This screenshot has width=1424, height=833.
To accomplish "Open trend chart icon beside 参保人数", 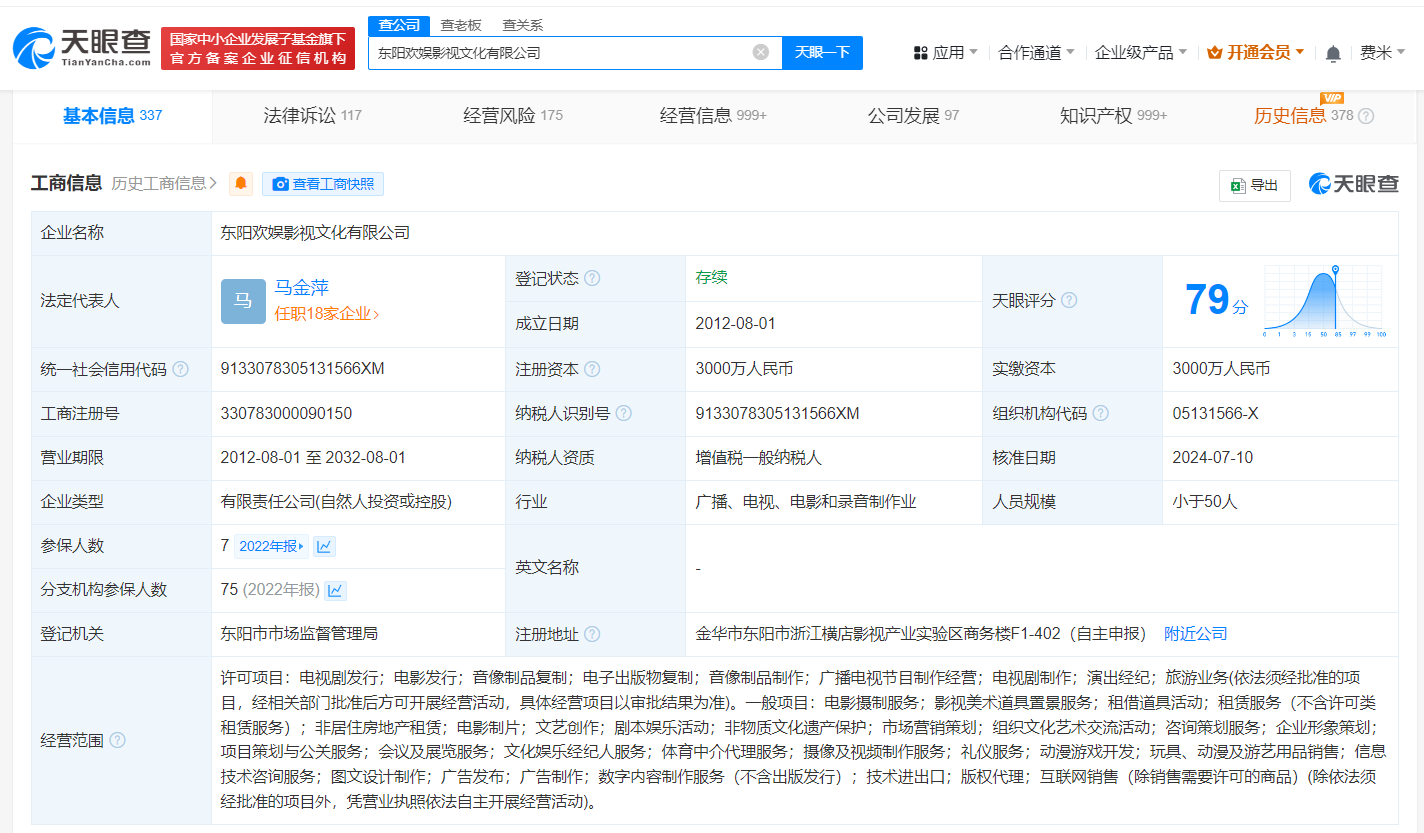I will point(323,545).
